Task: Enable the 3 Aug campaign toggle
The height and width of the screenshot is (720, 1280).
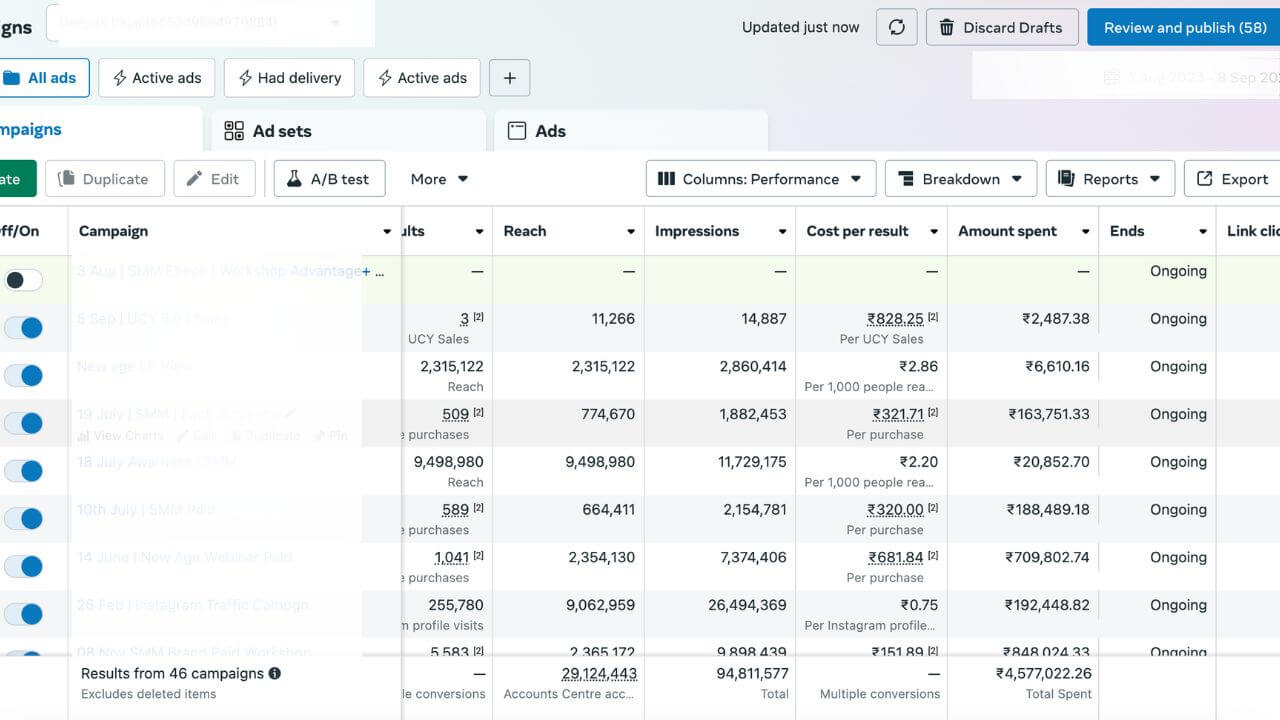Action: 23,280
